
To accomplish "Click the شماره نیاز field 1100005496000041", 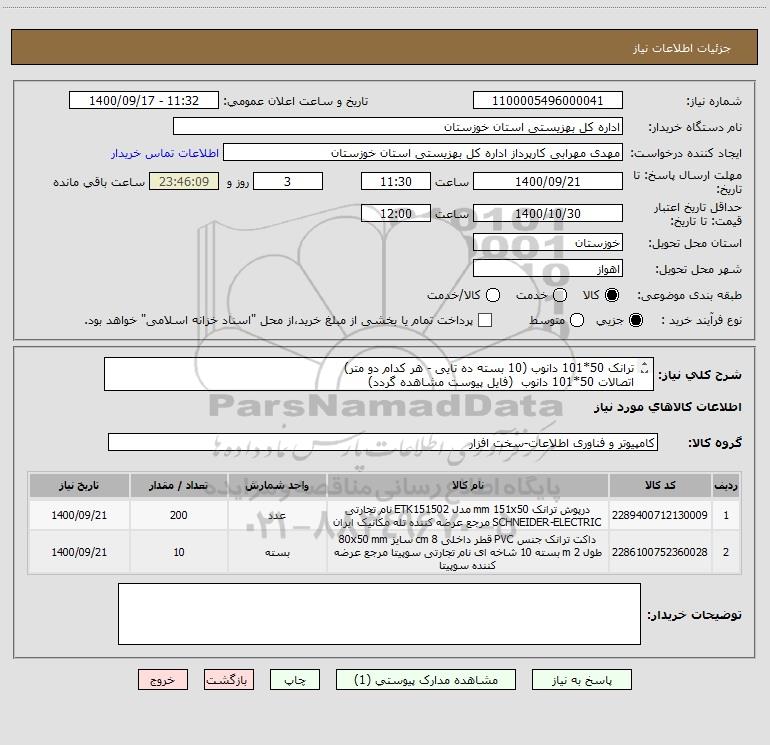I will 548,101.
